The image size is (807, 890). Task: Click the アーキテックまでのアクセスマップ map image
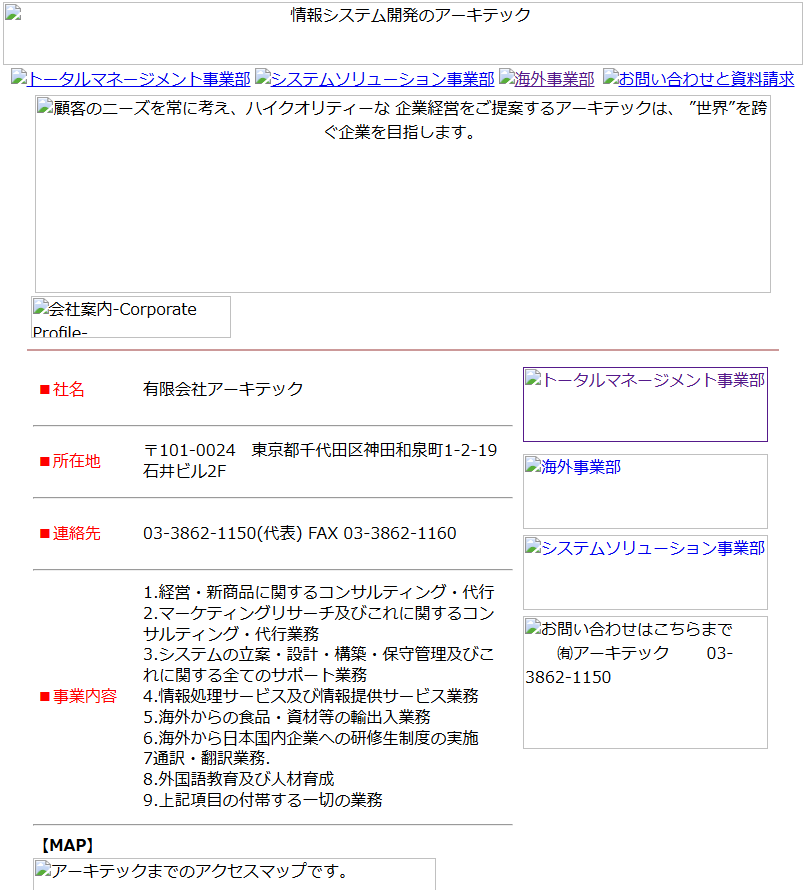(x=235, y=873)
